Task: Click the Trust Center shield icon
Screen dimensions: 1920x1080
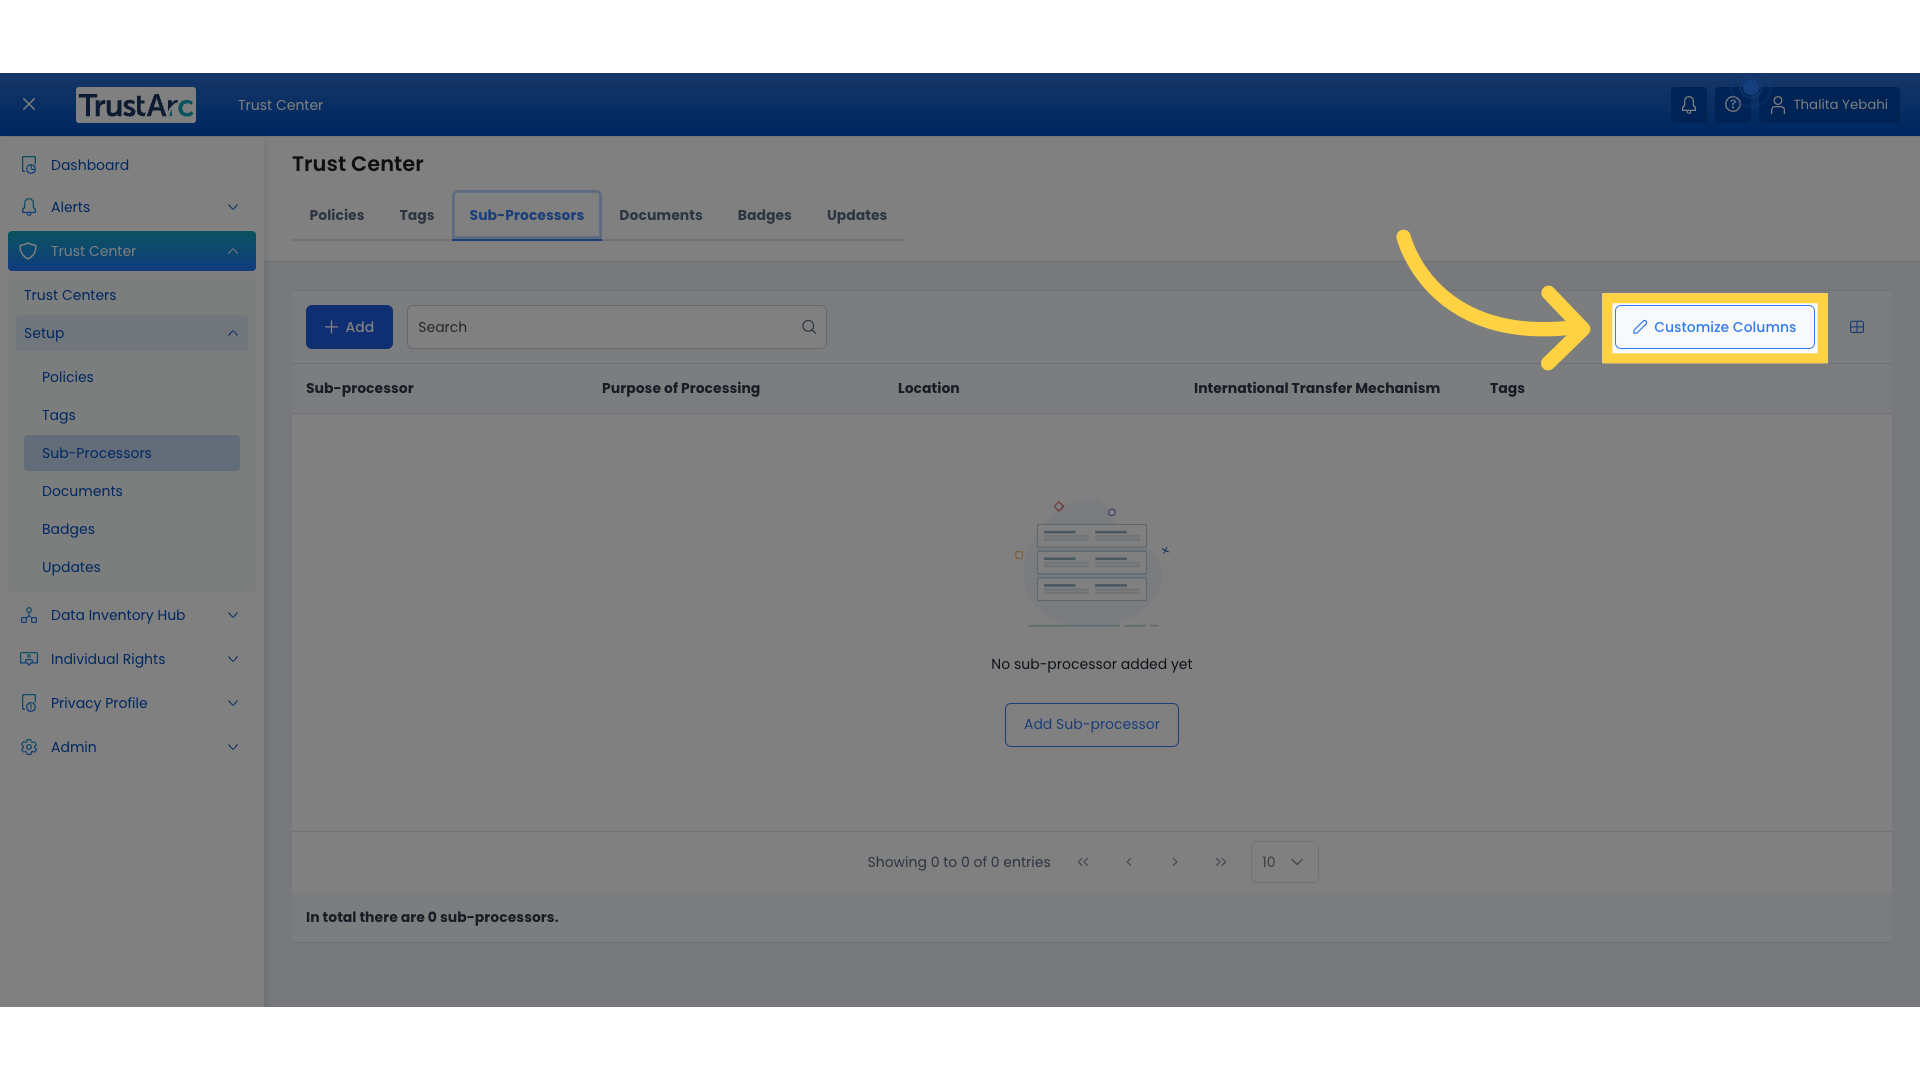Action: (28, 251)
